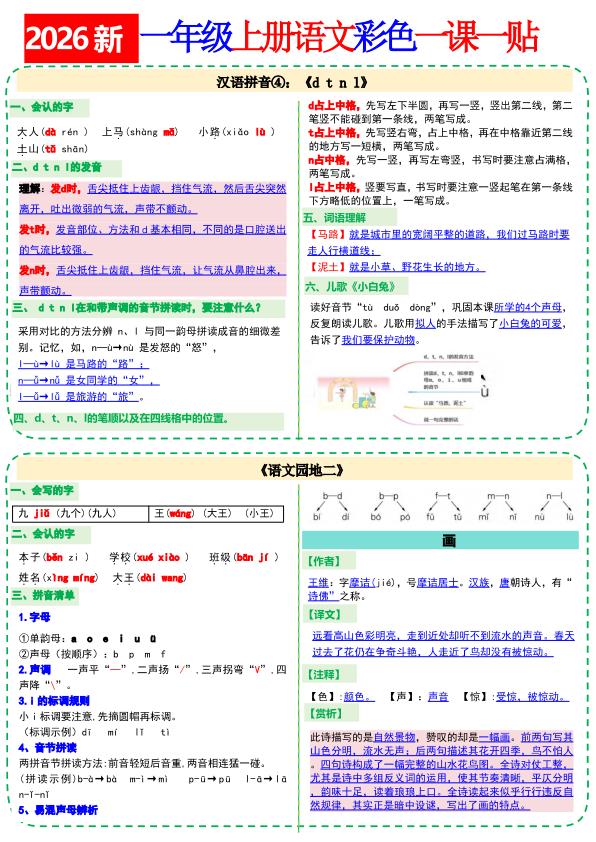Open the underlined link "受惊、被惊动。"
Viewport: 596px width, 842px height.
(x=532, y=696)
